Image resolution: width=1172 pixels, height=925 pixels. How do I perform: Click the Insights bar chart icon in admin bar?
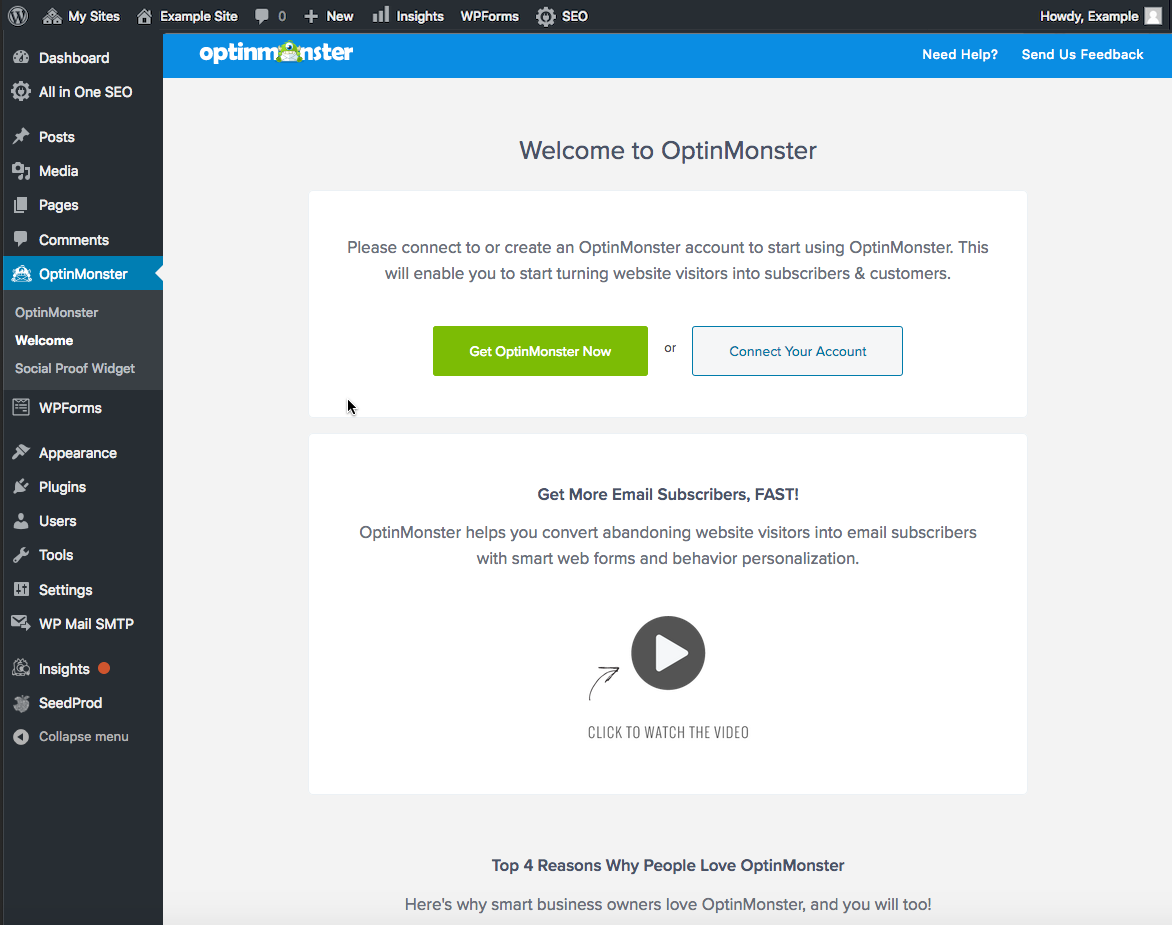point(381,15)
